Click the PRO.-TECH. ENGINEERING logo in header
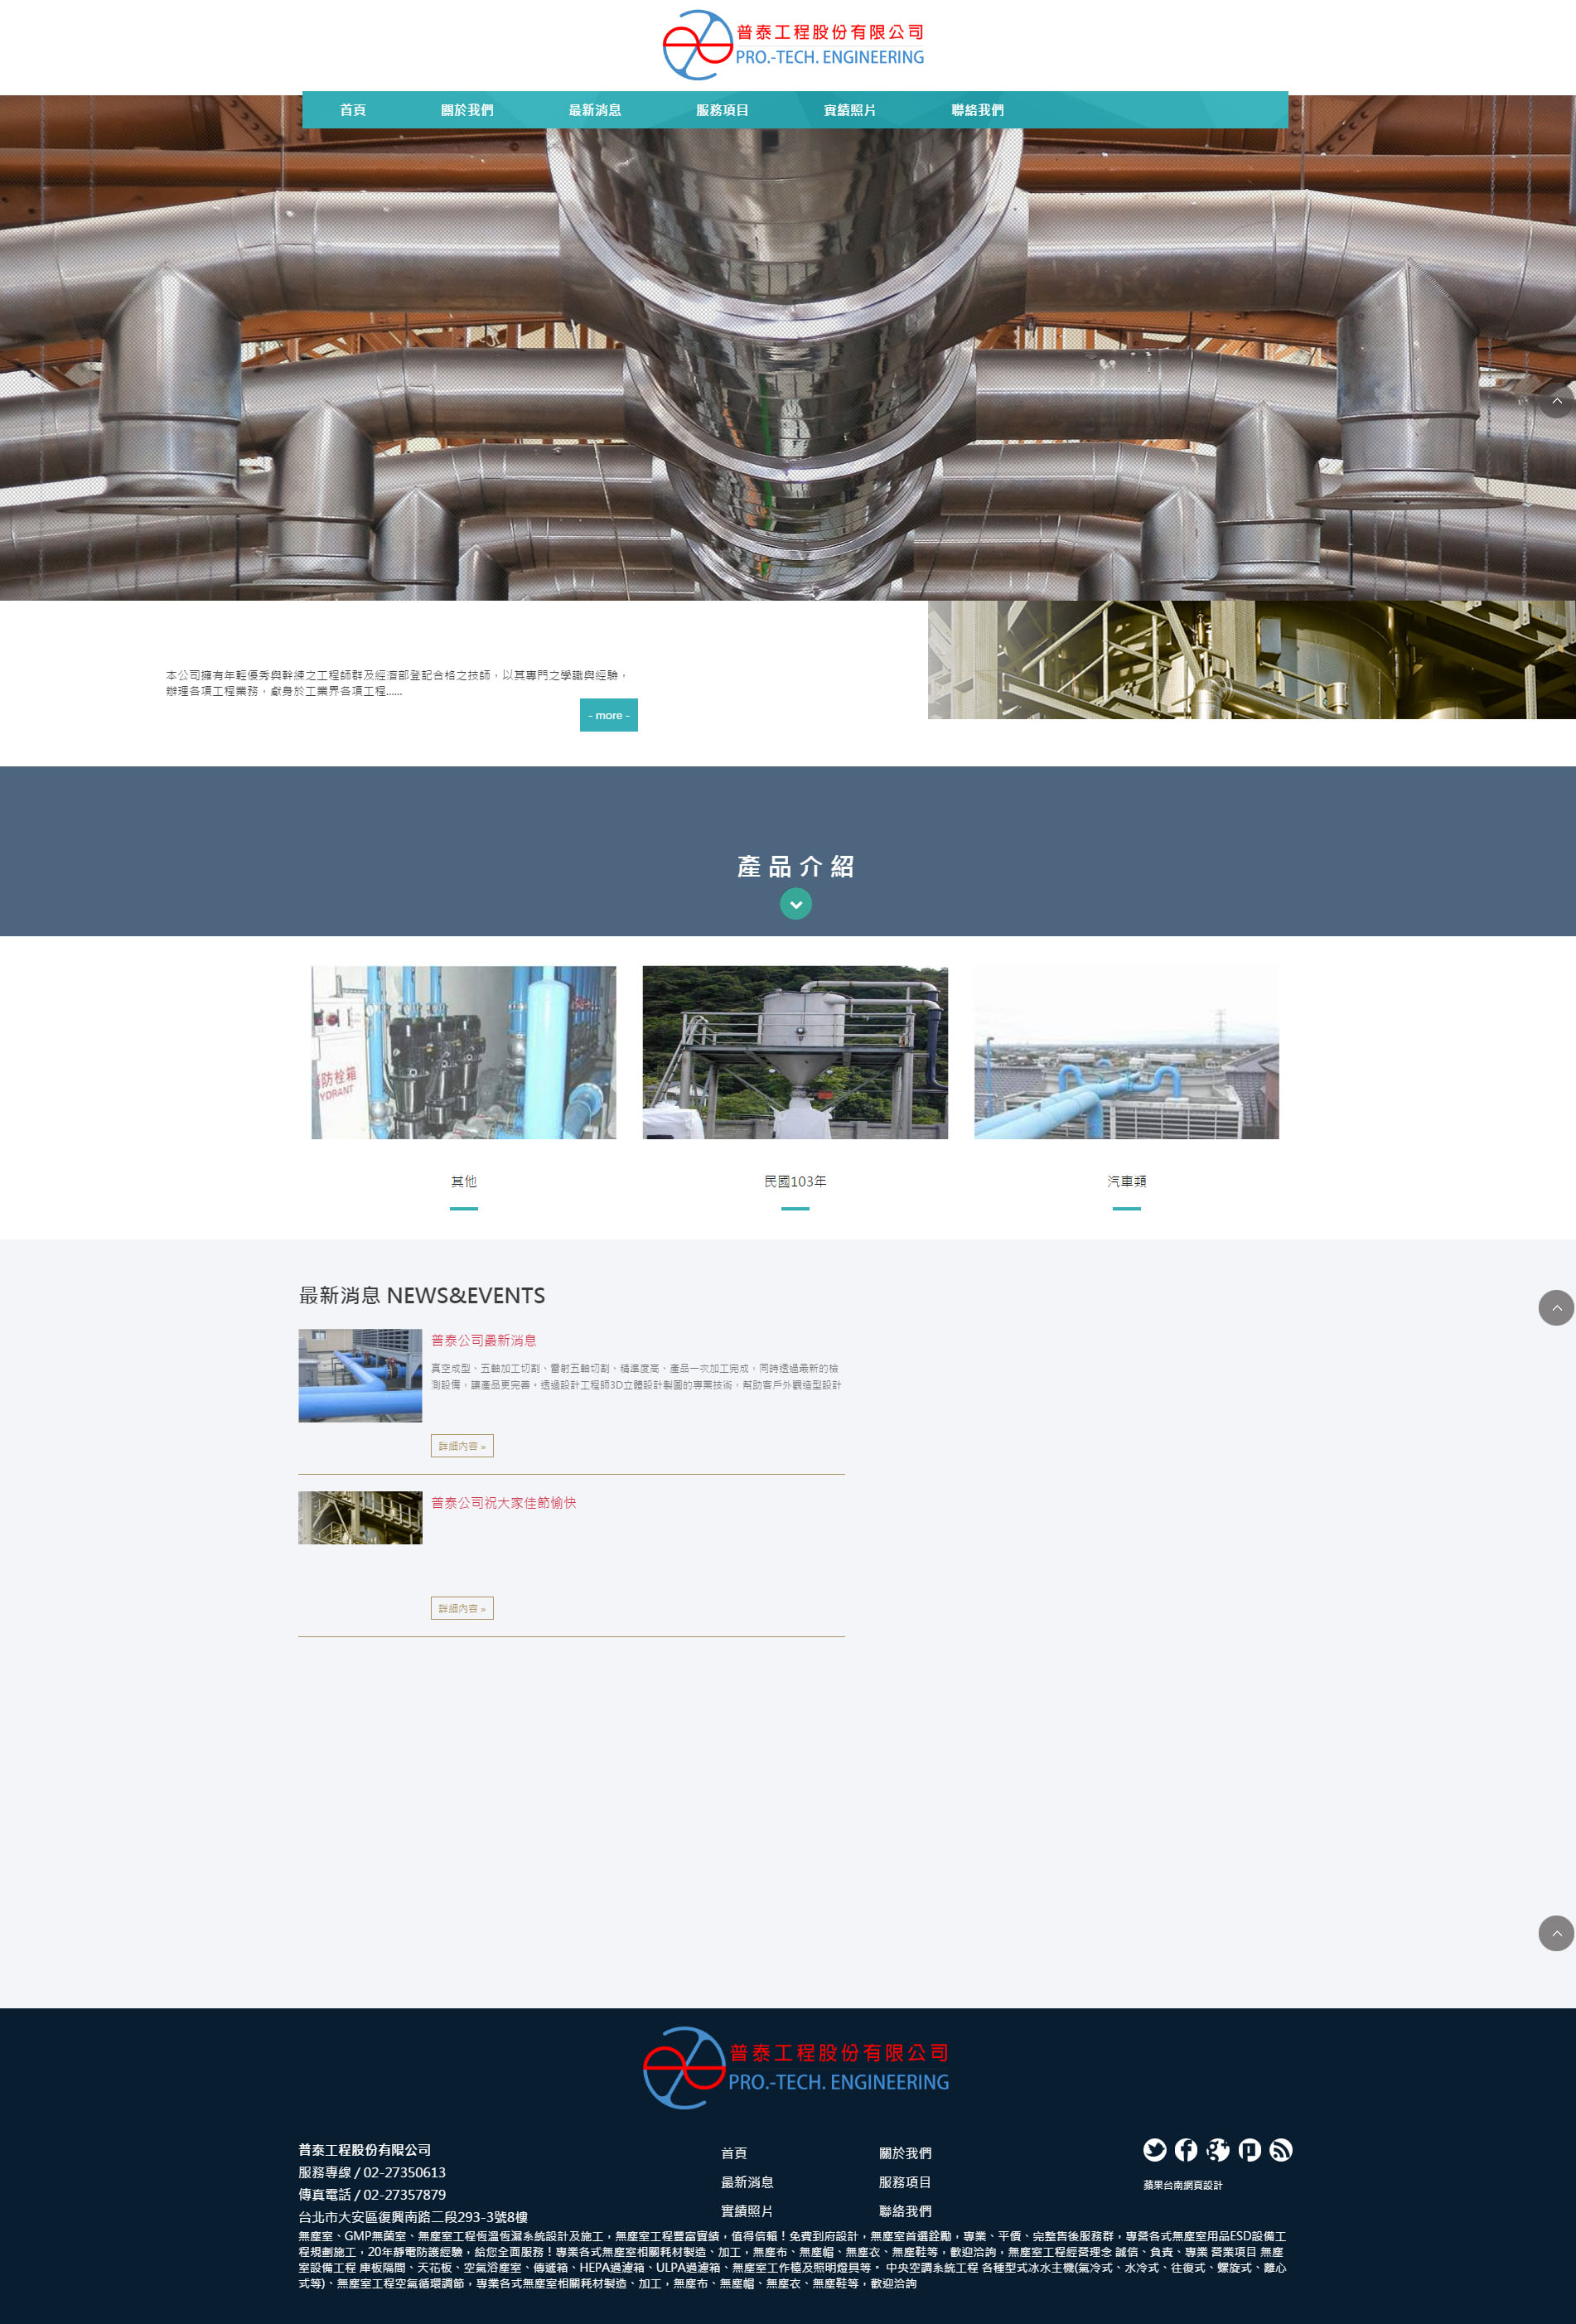Screen dimensions: 1576x2324 pyautogui.click(x=794, y=45)
